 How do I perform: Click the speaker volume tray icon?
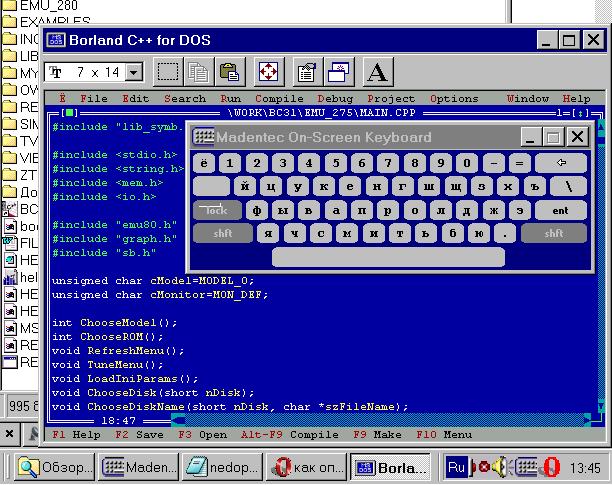pyautogui.click(x=499, y=467)
